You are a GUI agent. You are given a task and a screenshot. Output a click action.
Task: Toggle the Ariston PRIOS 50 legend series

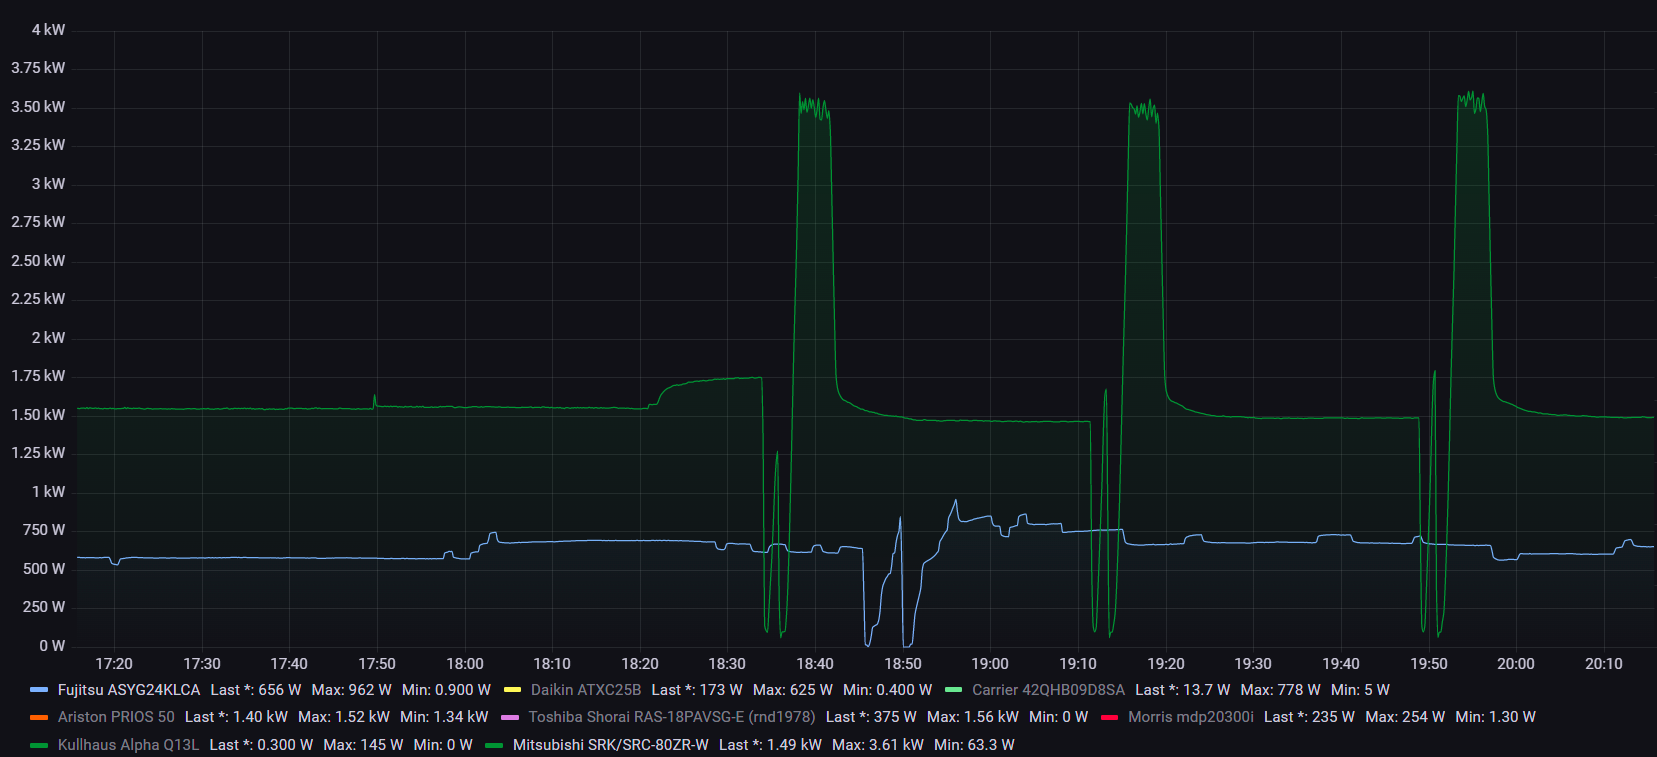click(116, 717)
